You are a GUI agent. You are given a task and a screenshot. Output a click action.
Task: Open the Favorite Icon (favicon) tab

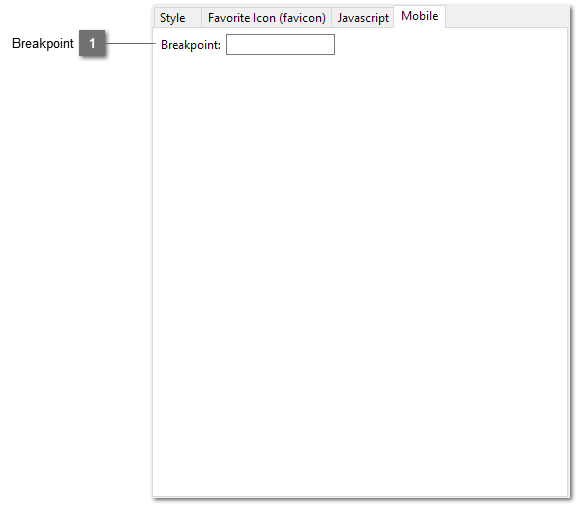266,18
